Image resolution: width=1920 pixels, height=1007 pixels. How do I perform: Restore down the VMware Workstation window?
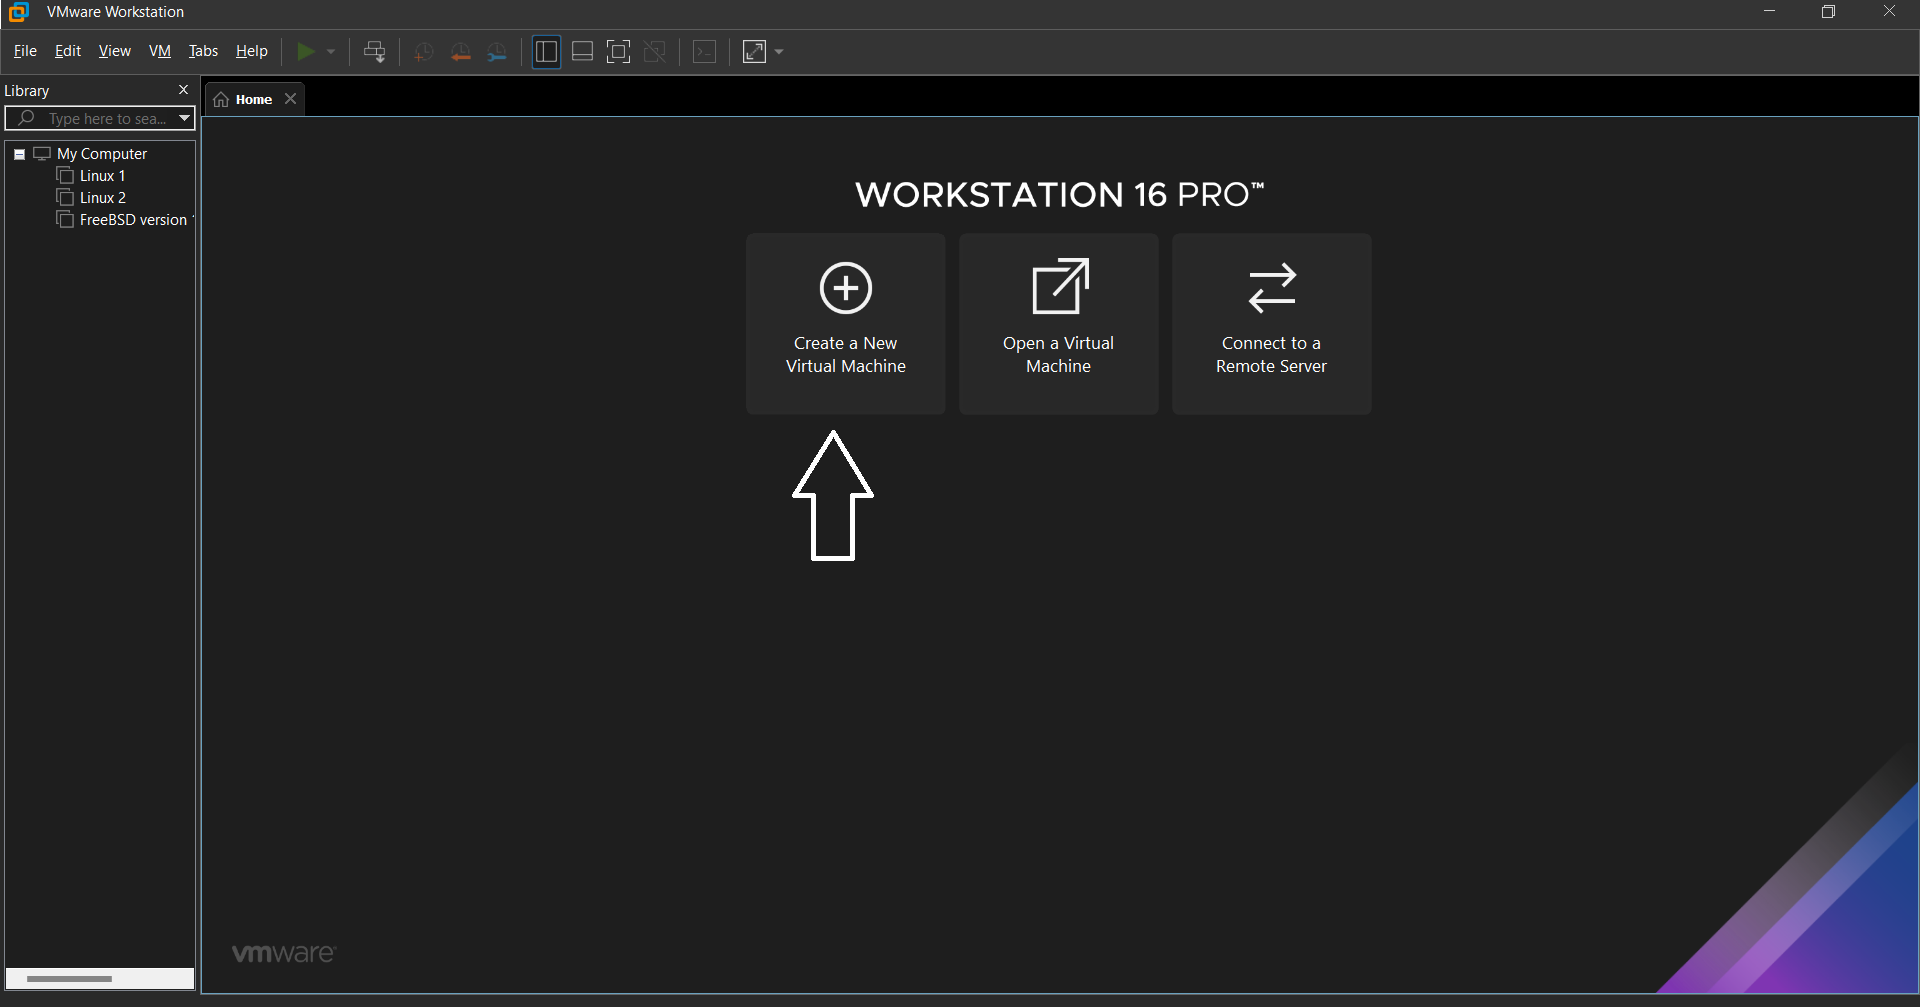click(x=1829, y=12)
